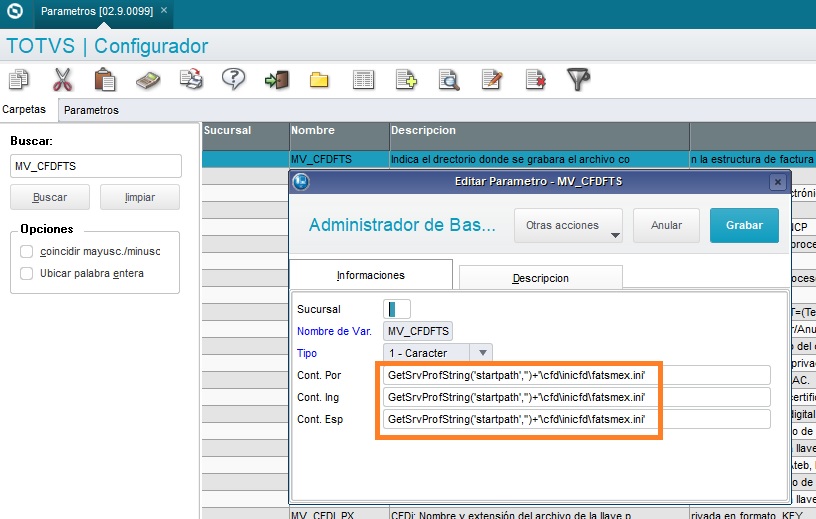Viewport: 816px width, 519px height.
Task: Open the calculator toolbar icon
Action: click(x=148, y=80)
